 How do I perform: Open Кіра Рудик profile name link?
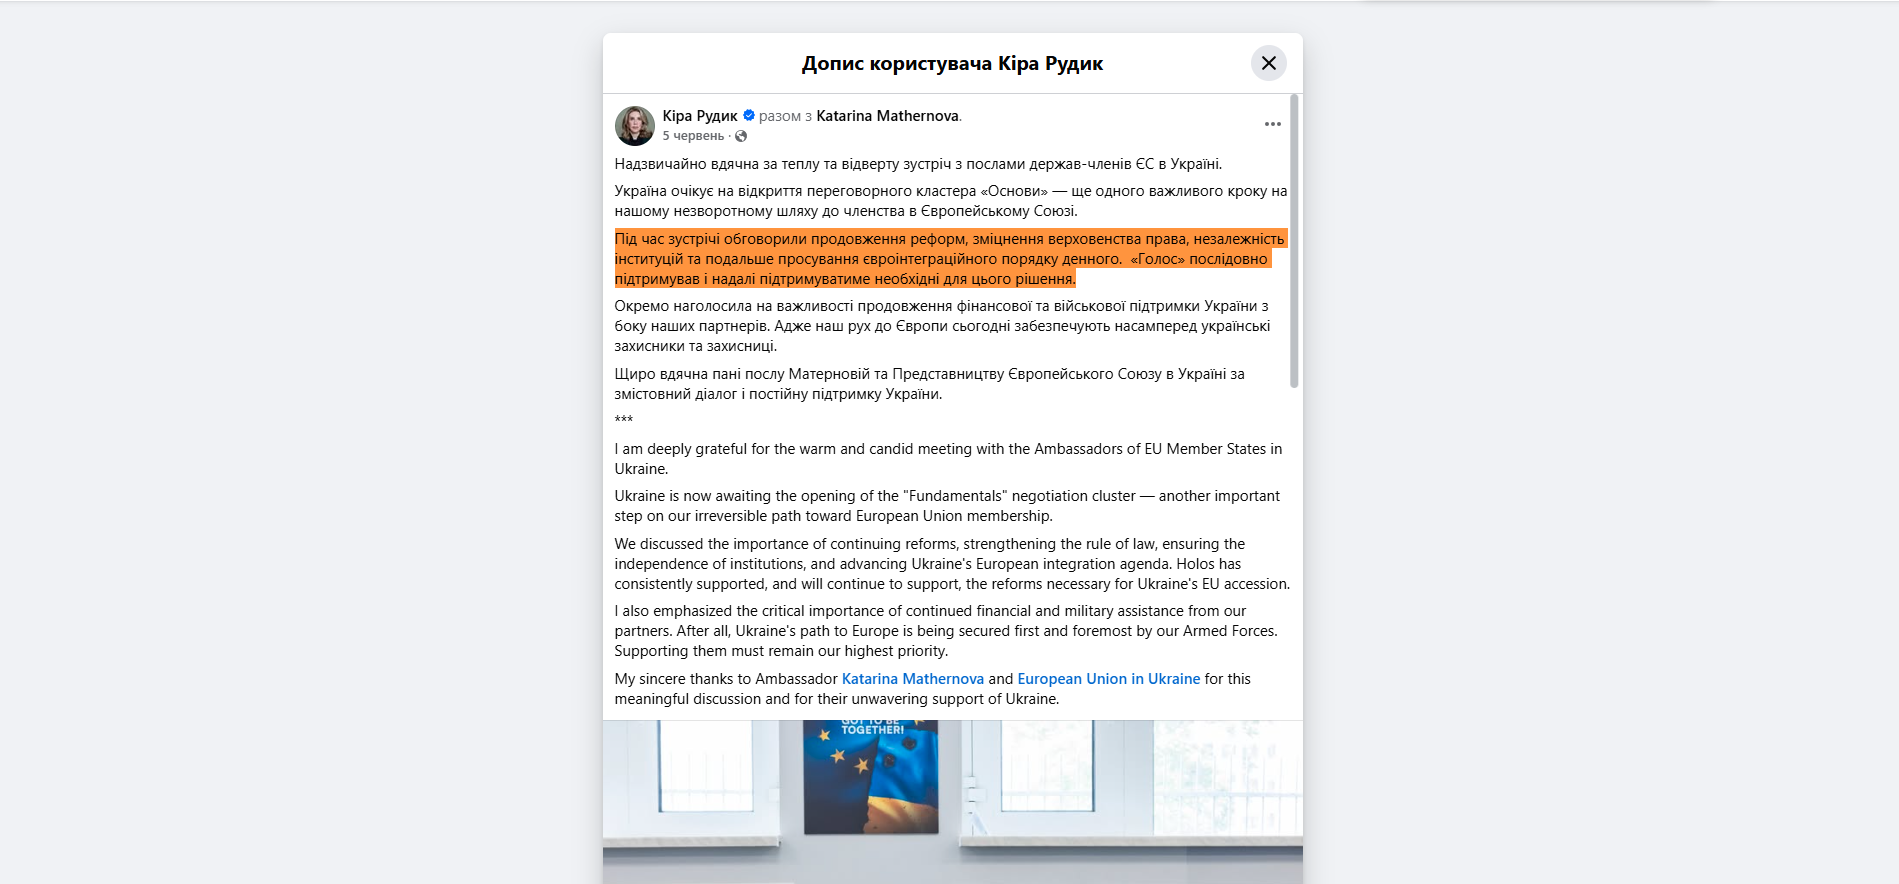(x=700, y=116)
